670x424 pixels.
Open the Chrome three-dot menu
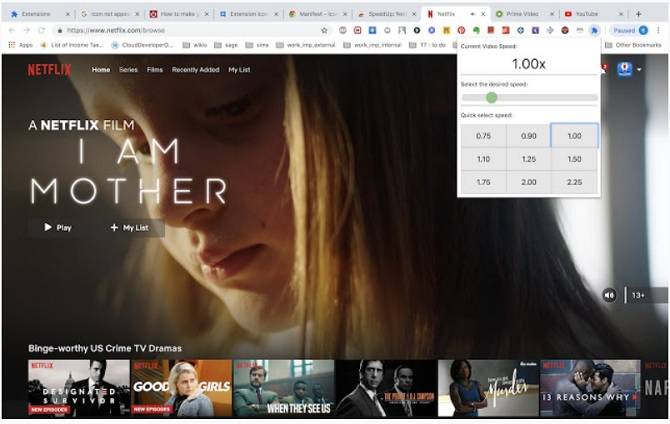click(x=658, y=30)
